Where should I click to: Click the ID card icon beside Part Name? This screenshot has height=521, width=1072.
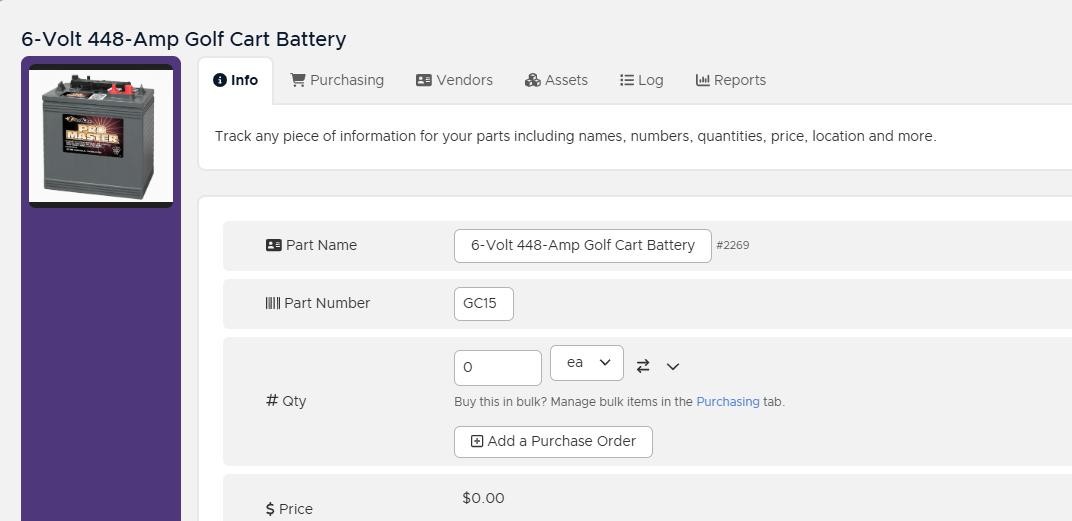[274, 245]
